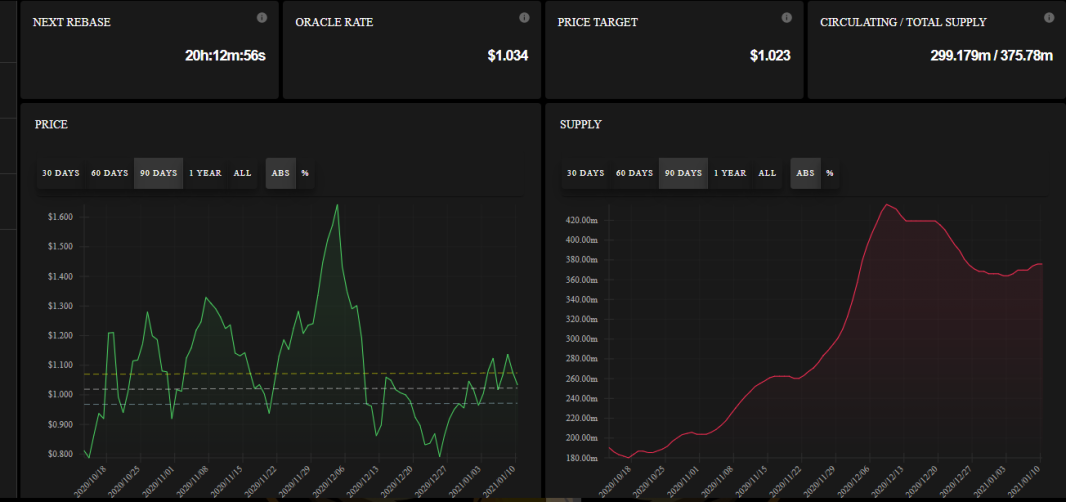Click the $1.600 price axis label
Viewport: 1066px width, 502px height.
pyautogui.click(x=59, y=218)
